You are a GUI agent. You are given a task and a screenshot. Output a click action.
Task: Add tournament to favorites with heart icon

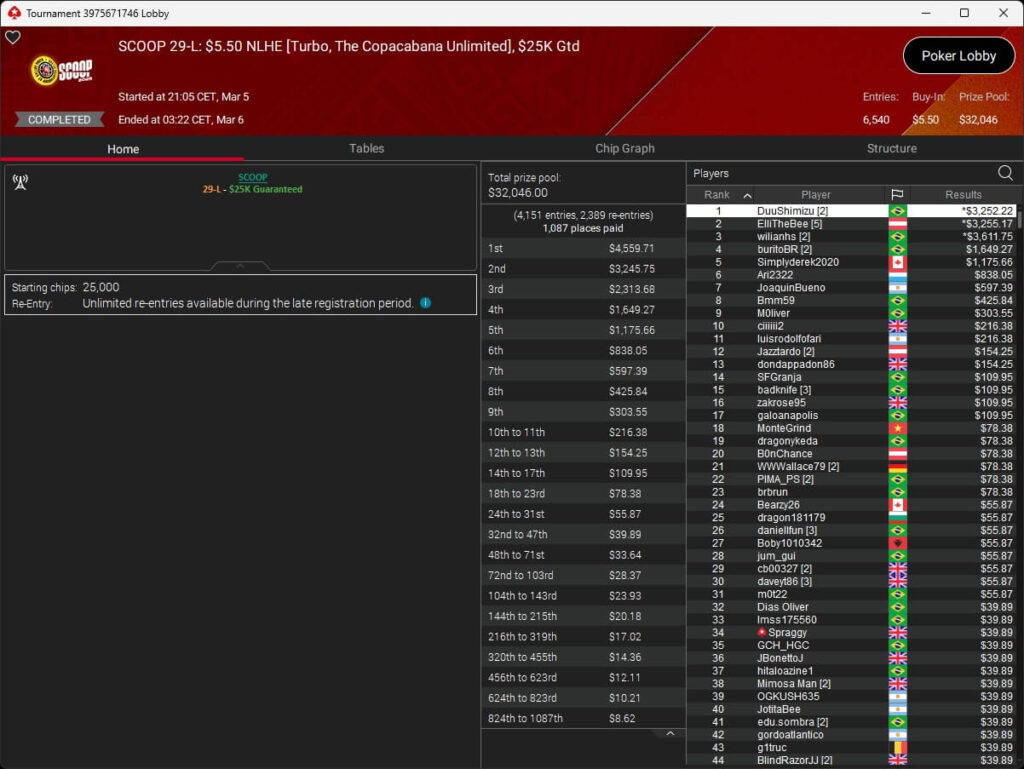pyautogui.click(x=13, y=38)
